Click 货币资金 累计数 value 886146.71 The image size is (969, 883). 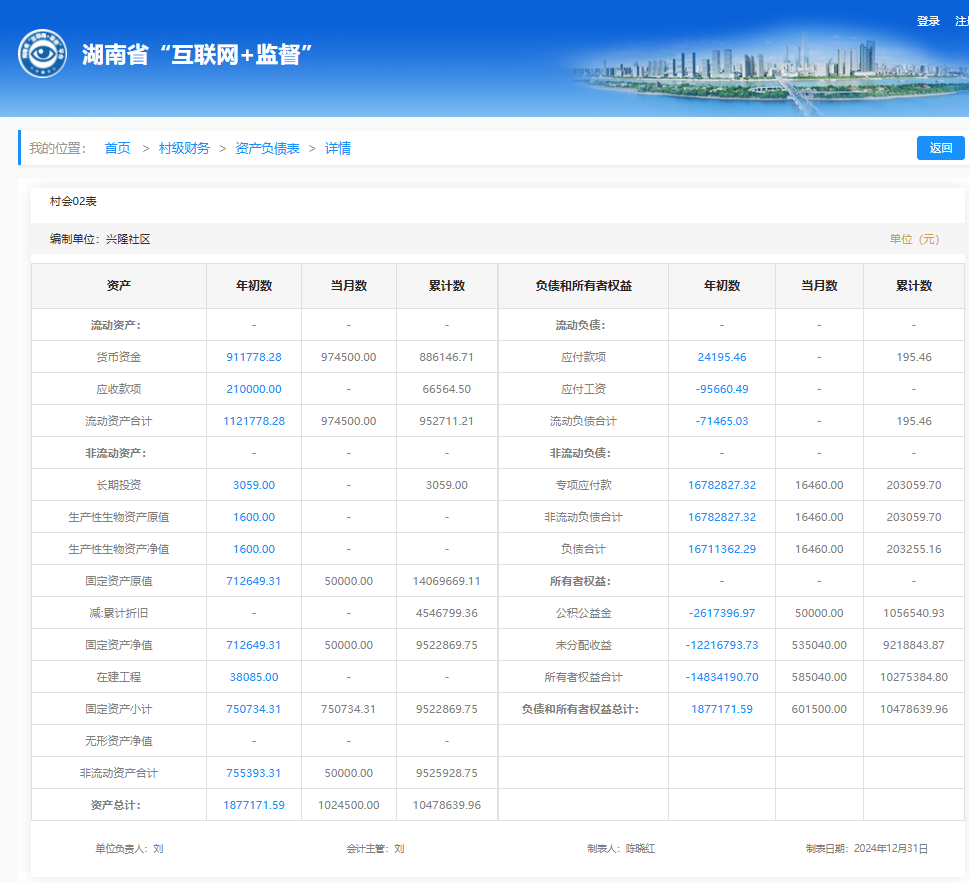446,357
